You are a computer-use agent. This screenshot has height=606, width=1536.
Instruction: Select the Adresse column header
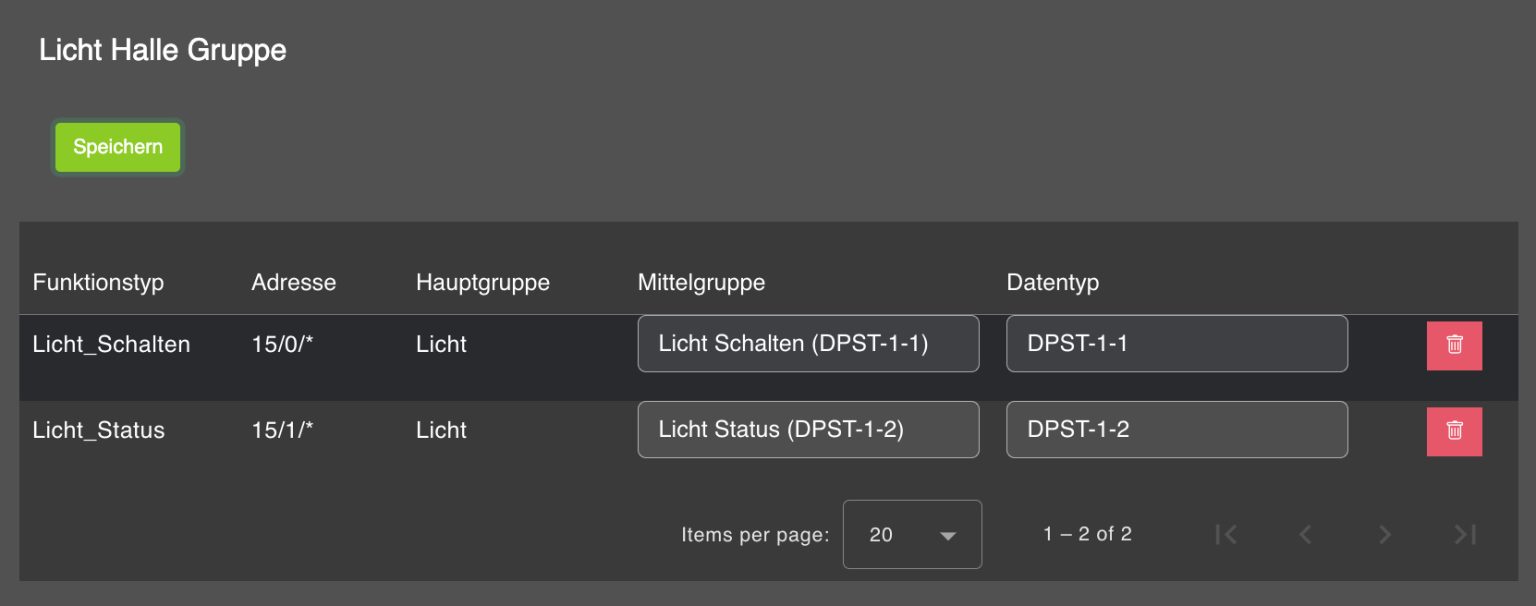[293, 282]
